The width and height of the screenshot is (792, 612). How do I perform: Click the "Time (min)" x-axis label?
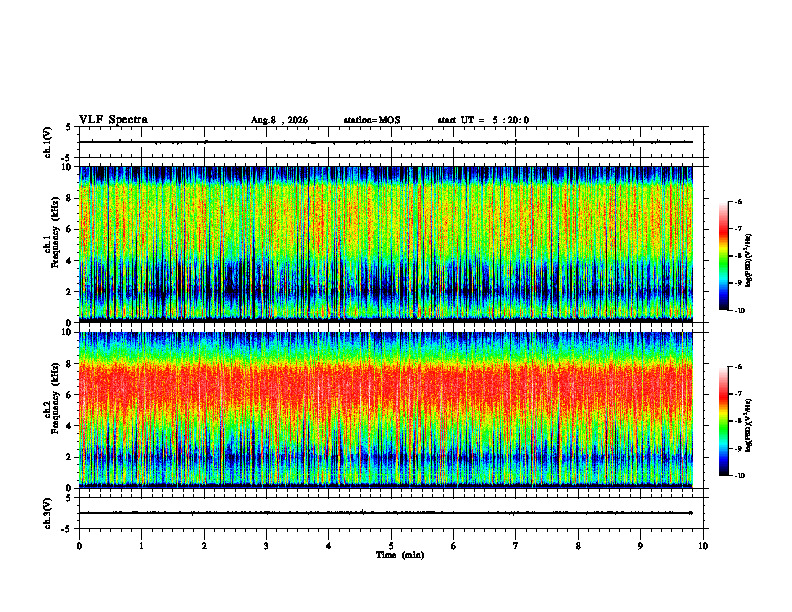pos(400,555)
